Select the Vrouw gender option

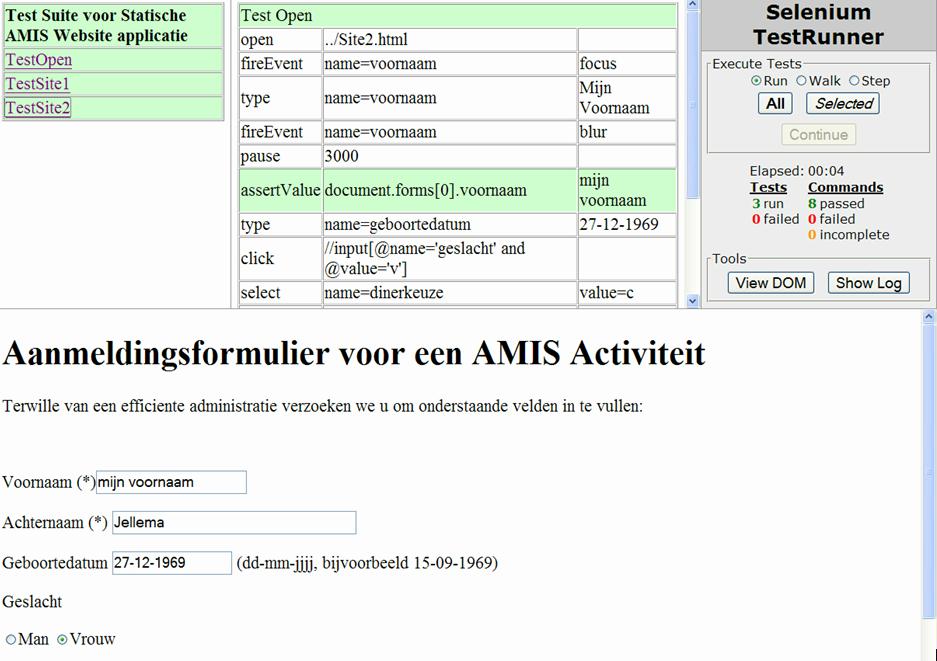(62, 640)
